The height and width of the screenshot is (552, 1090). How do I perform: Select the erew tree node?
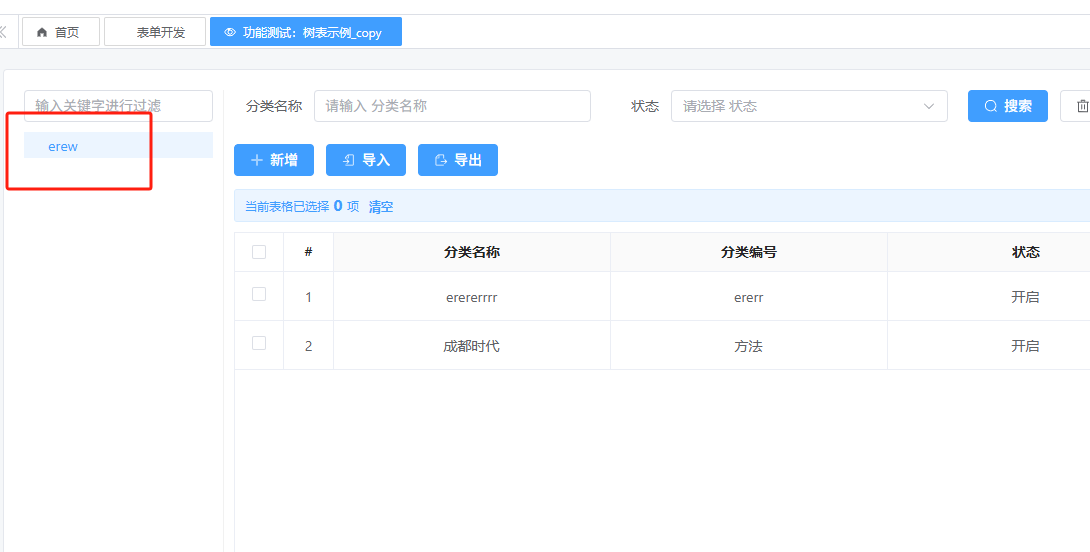pos(63,146)
